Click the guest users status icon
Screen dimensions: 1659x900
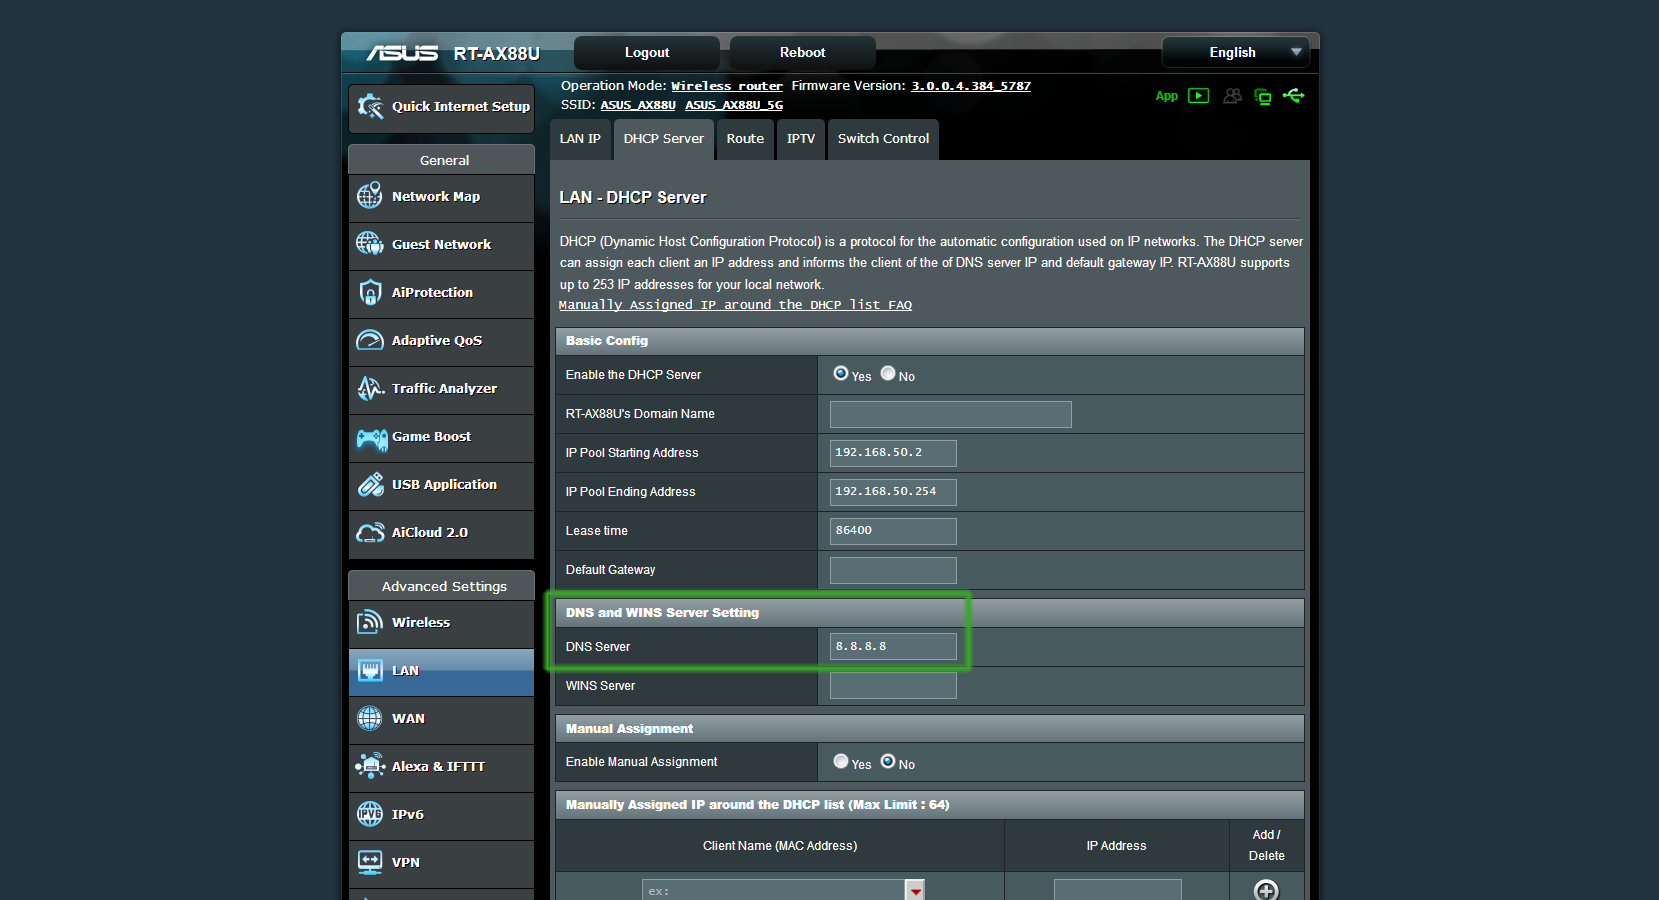pos(1232,96)
